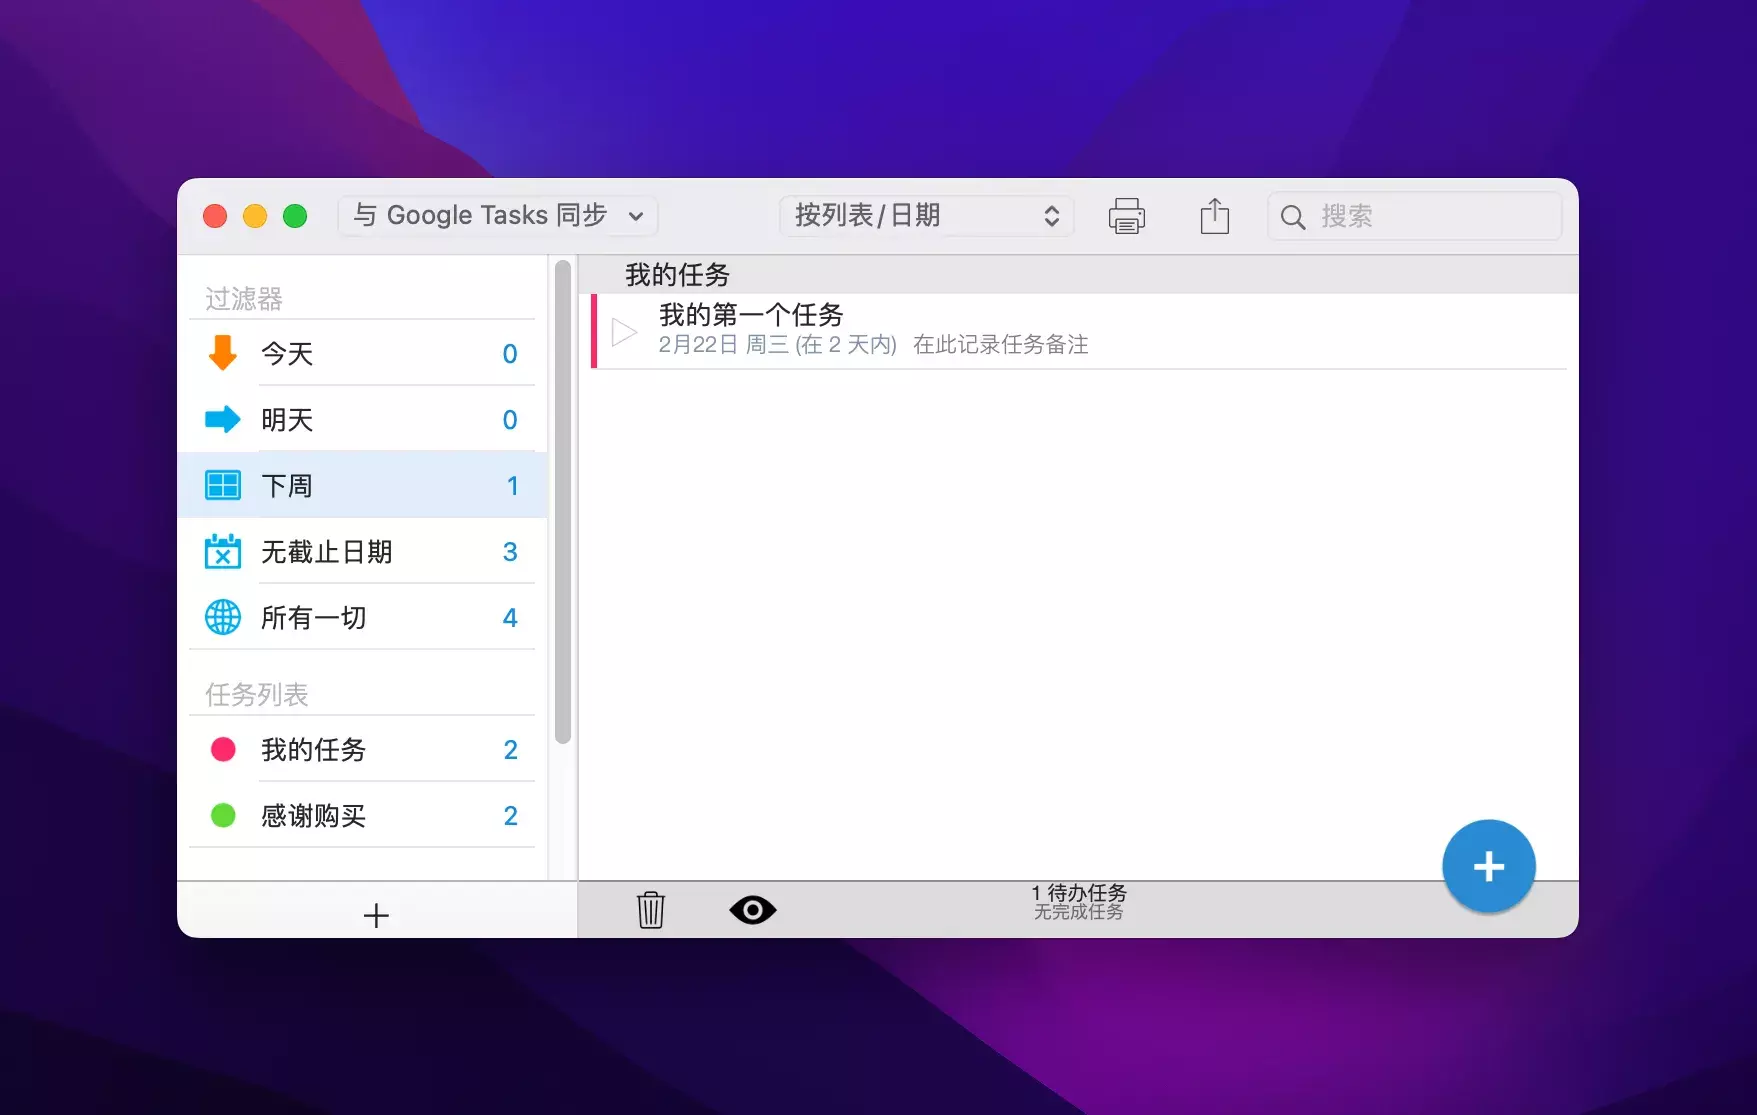Open the 我的第一个任务 task entry
Screen dimensions: 1757x1115
point(751,316)
